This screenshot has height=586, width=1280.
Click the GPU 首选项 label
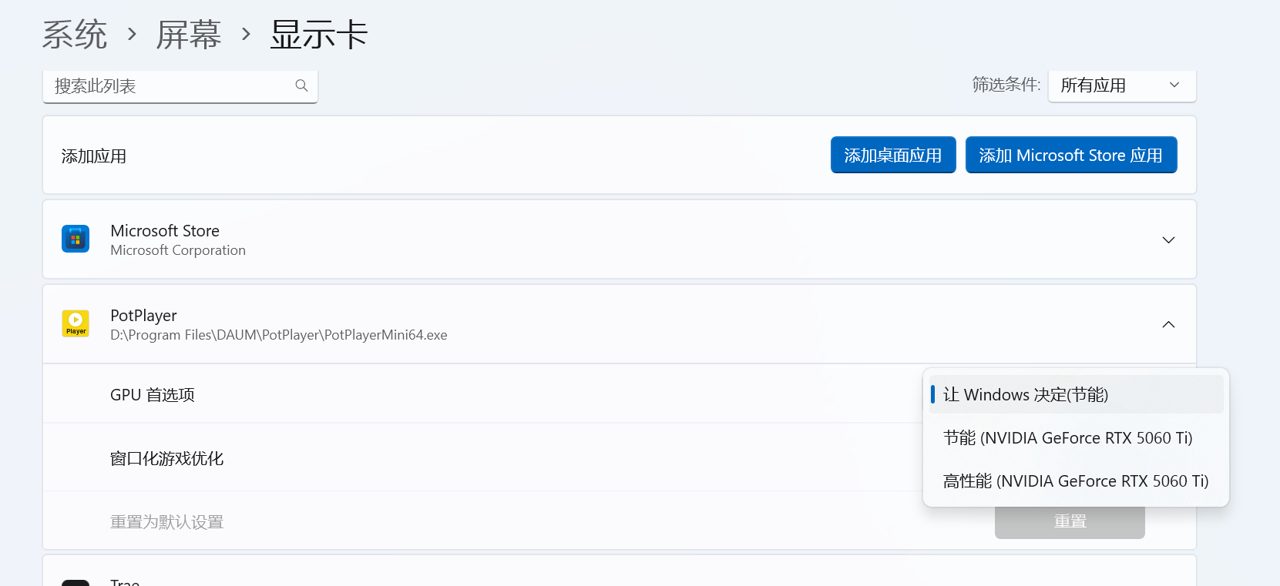pyautogui.click(x=152, y=395)
